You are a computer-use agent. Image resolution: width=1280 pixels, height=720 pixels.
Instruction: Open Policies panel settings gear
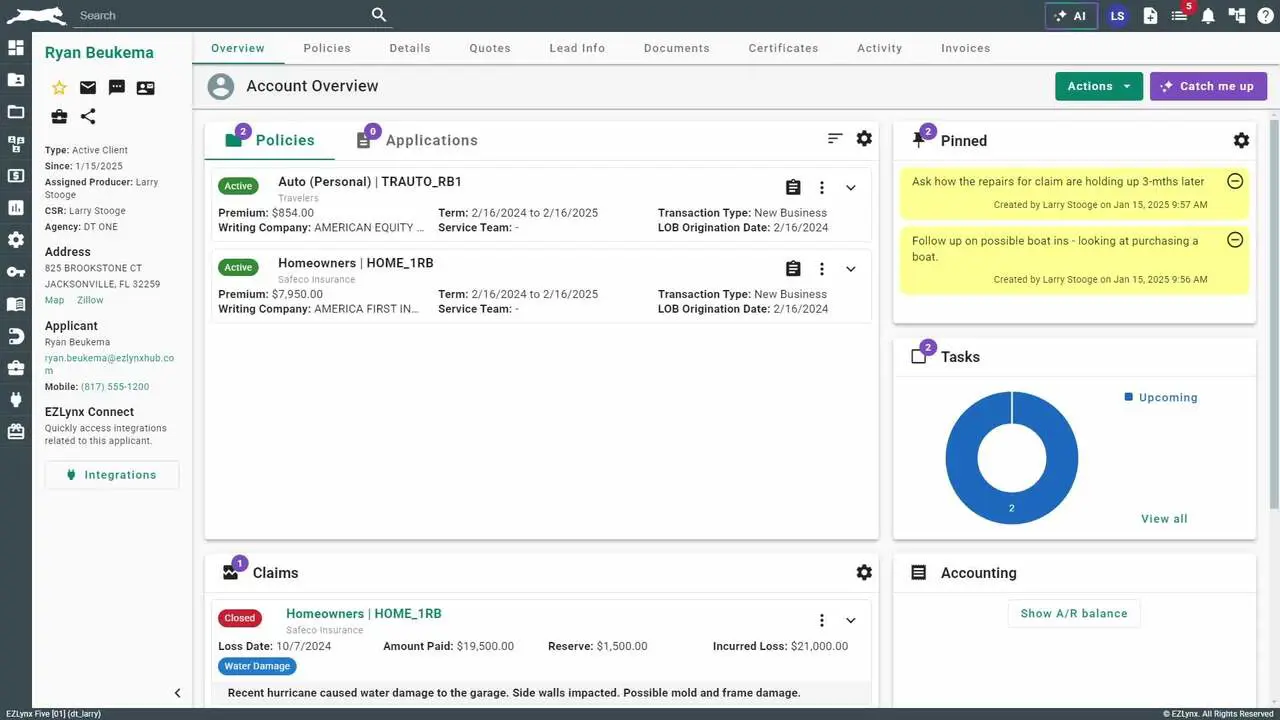(x=864, y=139)
